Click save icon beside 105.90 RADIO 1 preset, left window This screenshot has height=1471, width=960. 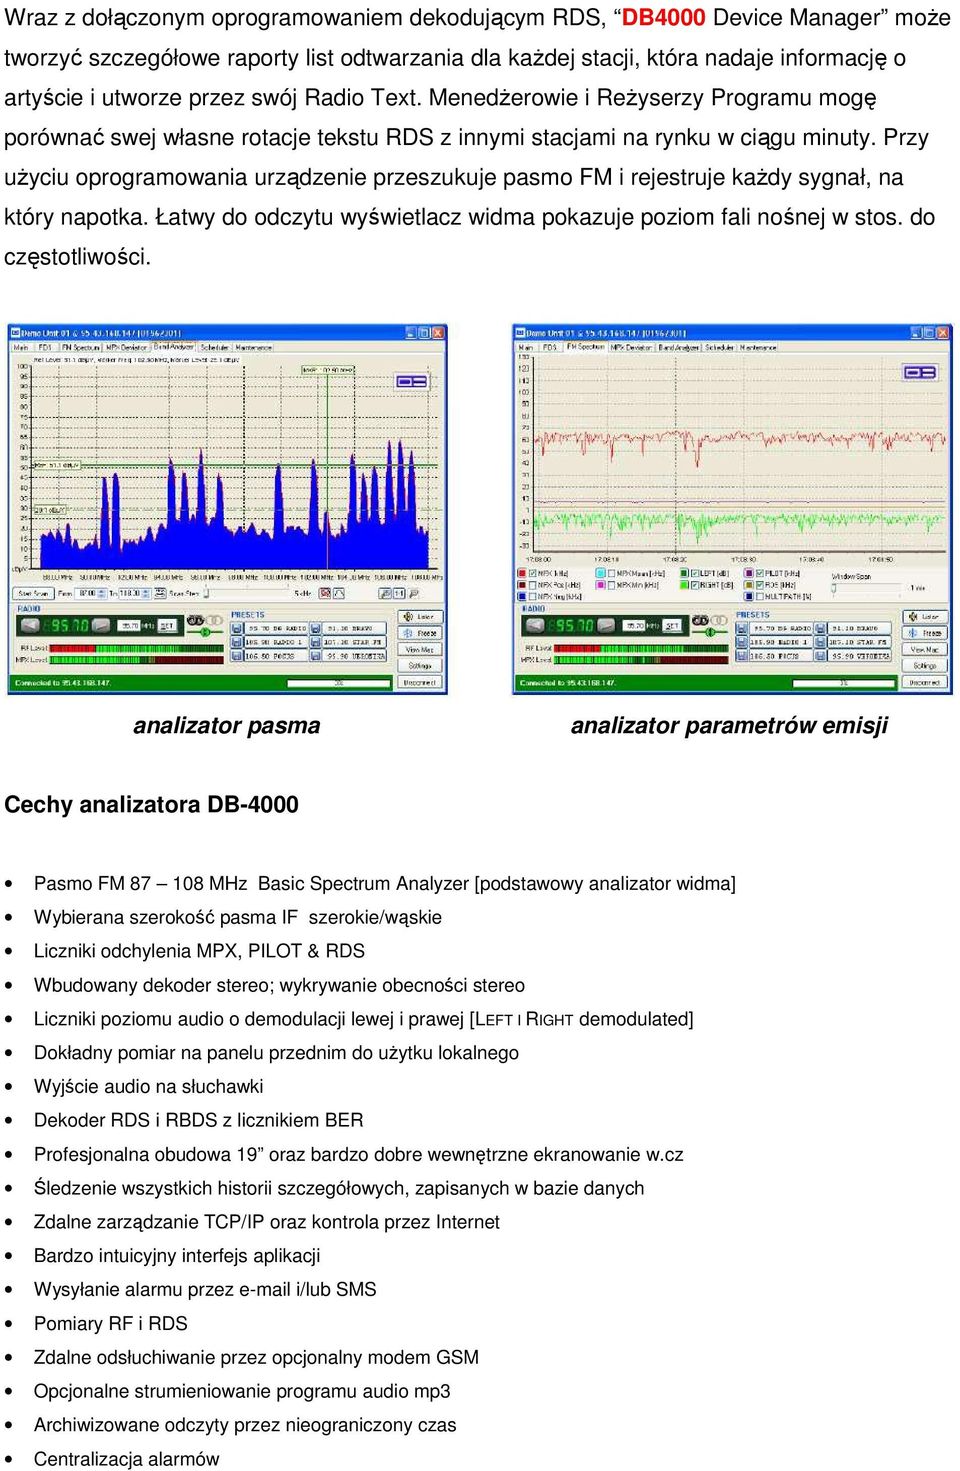237,642
